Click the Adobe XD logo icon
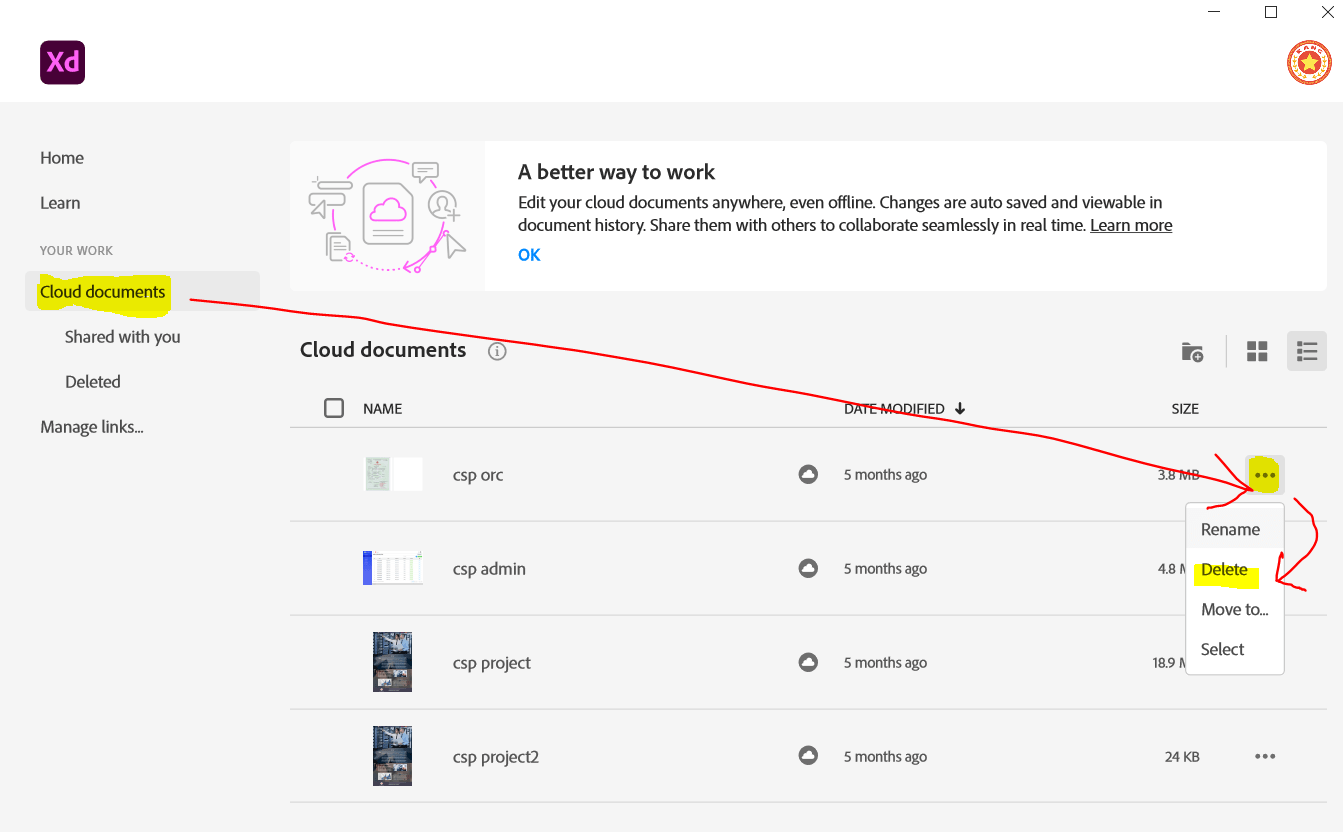This screenshot has width=1343, height=832. 62,62
